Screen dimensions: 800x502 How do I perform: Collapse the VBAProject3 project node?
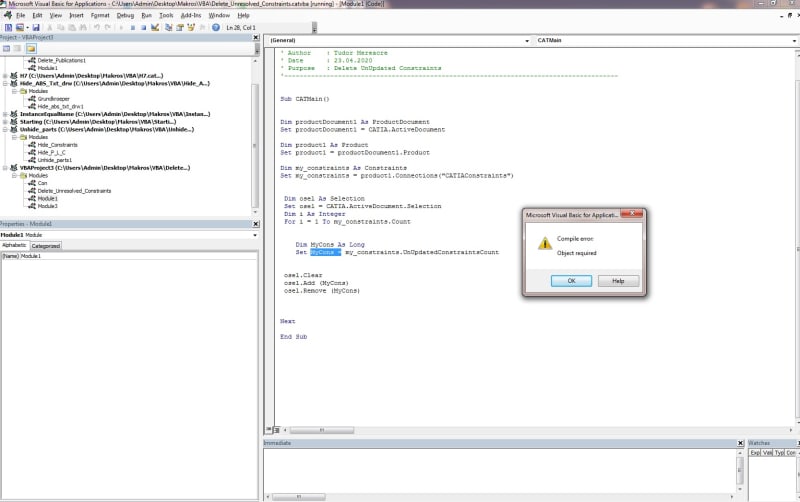(5, 167)
